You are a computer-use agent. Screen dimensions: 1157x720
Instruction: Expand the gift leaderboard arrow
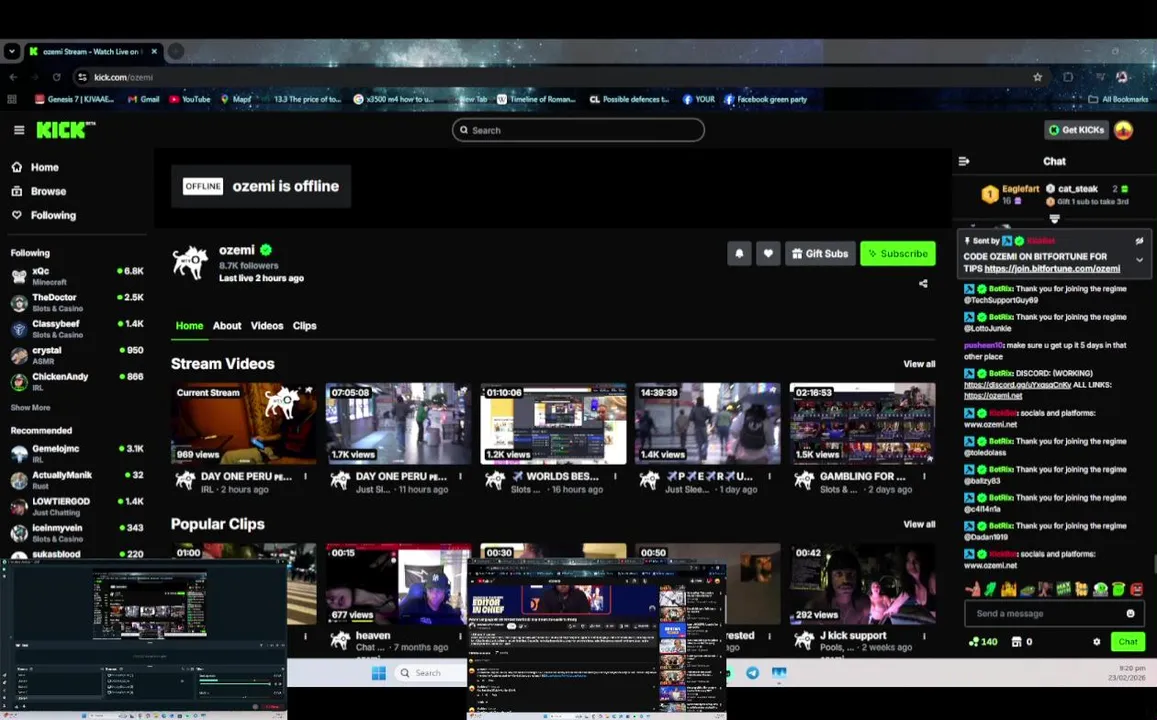coord(1054,219)
